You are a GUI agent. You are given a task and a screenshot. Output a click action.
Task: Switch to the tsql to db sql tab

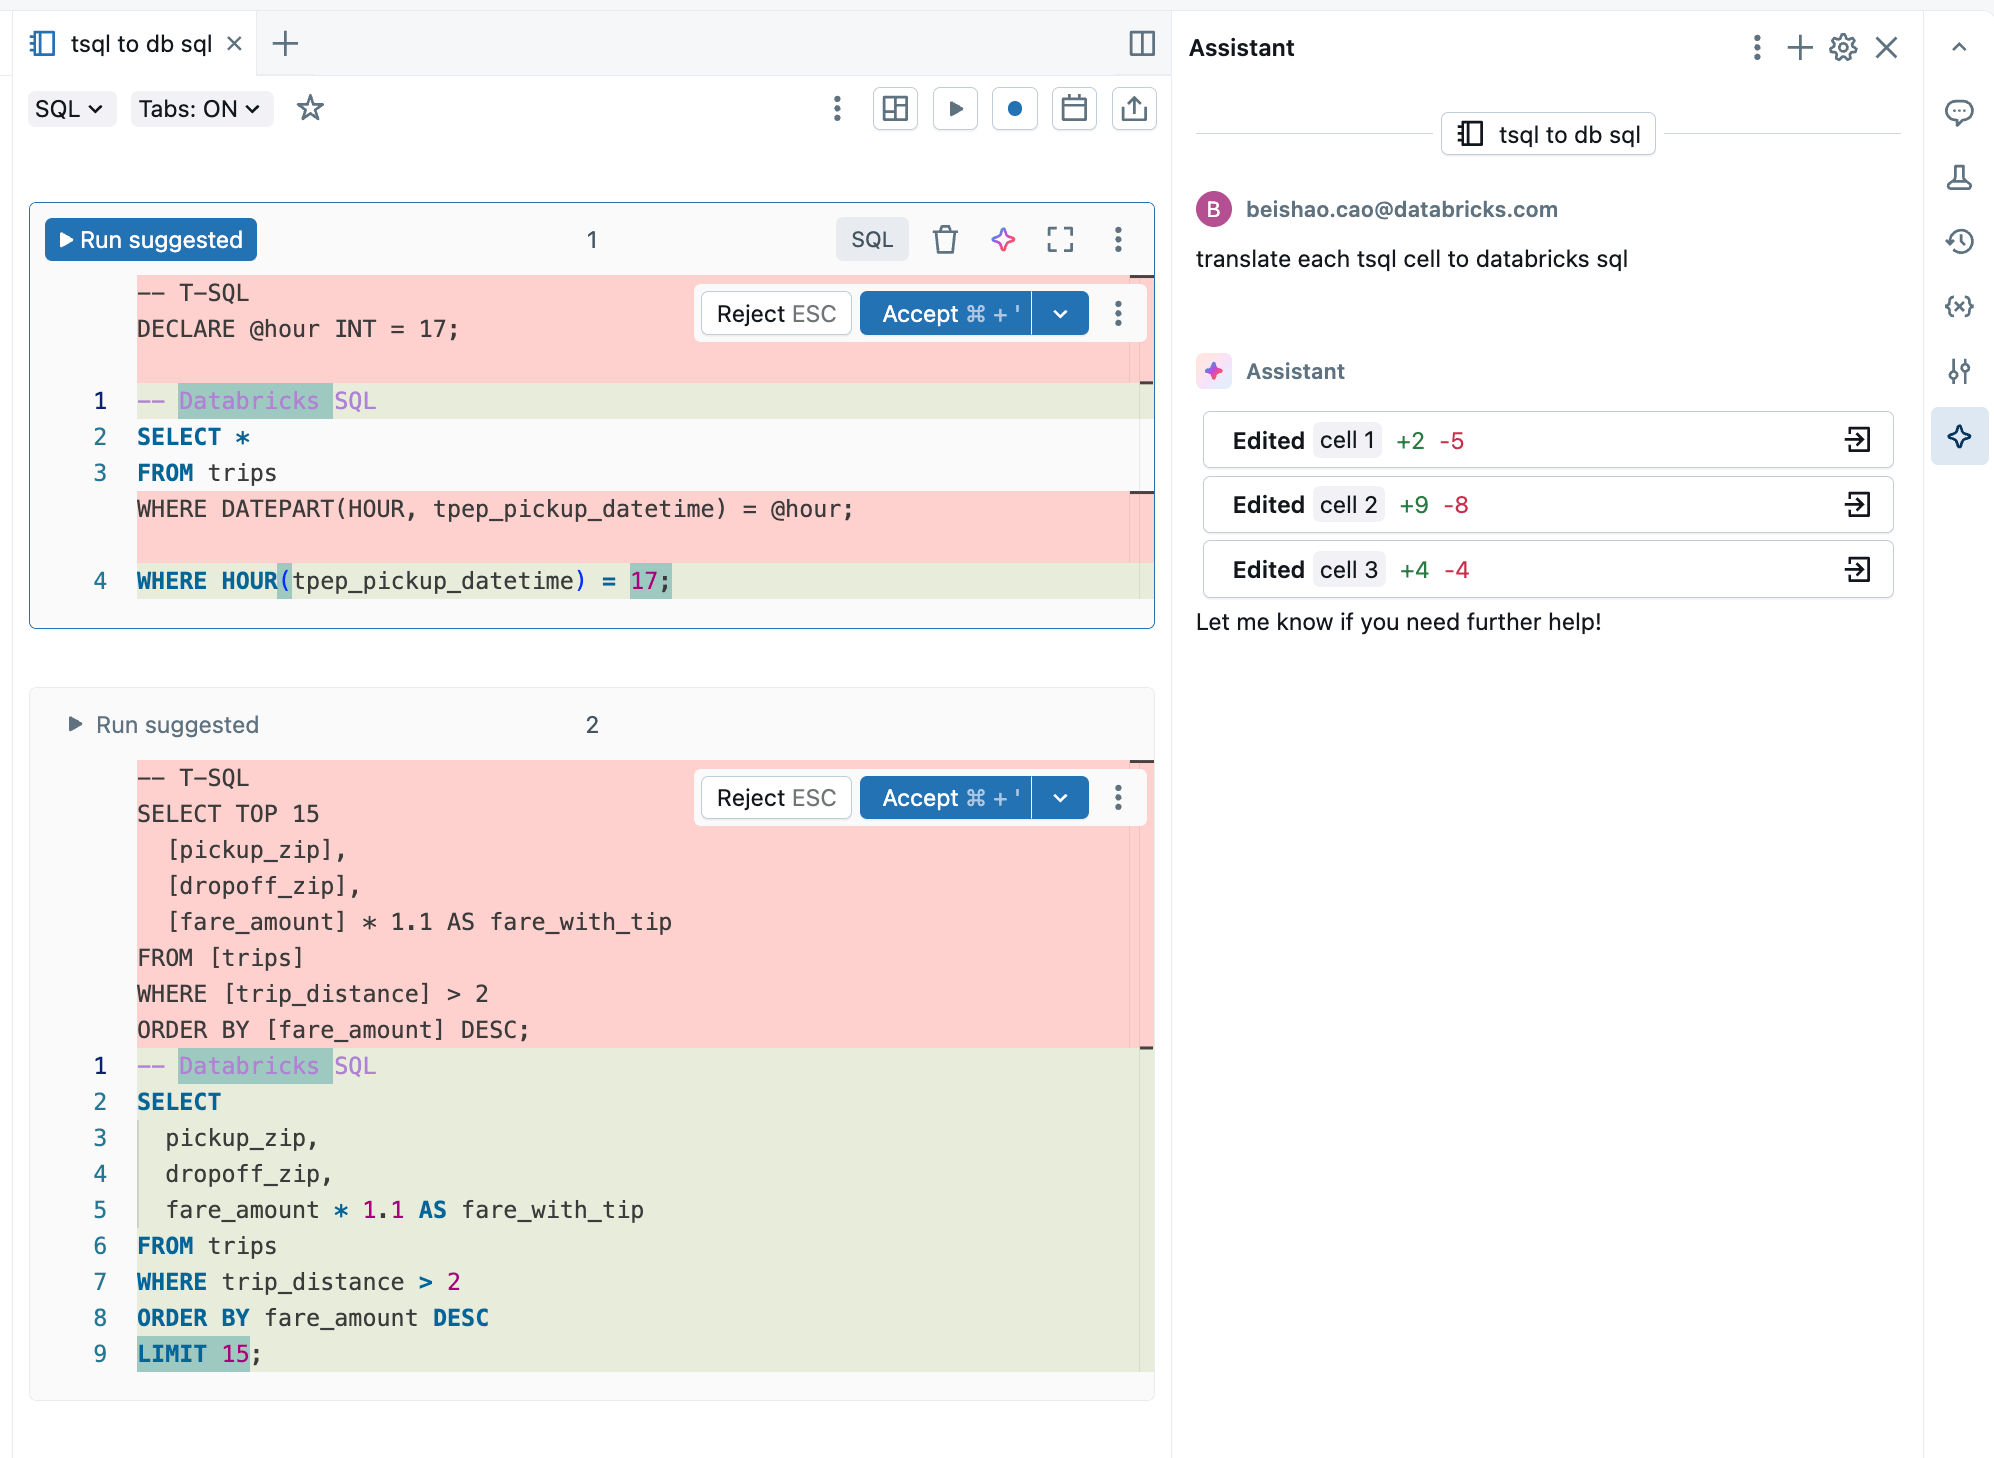coord(140,44)
